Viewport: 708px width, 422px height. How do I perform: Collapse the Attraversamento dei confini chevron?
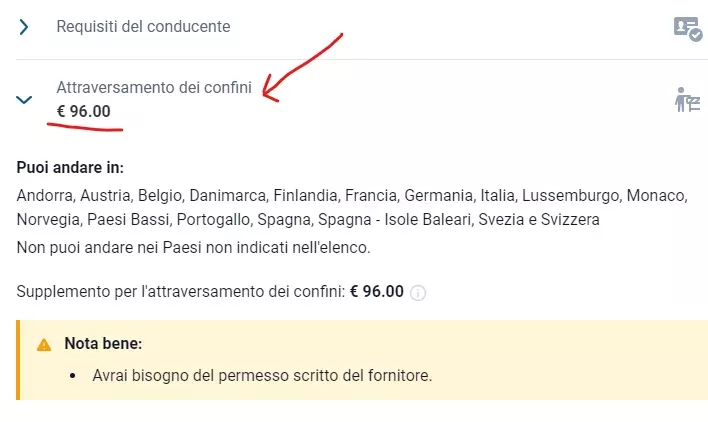25,99
